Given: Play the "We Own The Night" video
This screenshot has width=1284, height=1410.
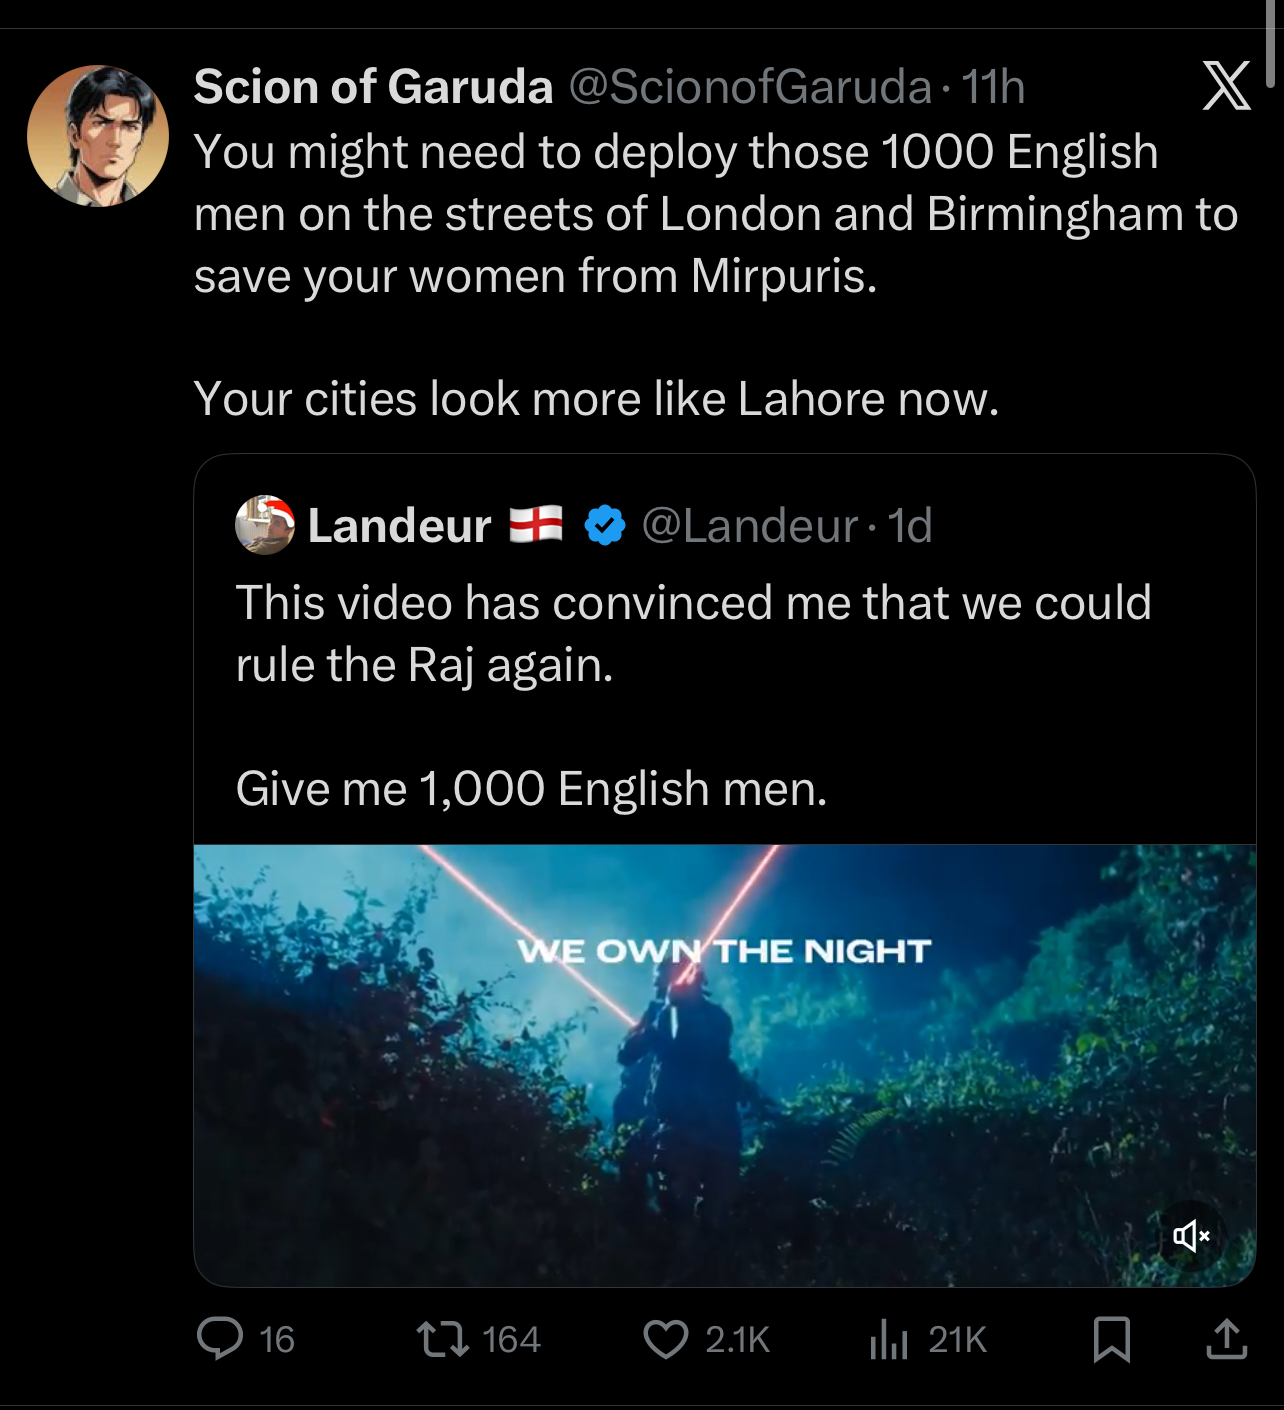Looking at the screenshot, I should 724,1065.
